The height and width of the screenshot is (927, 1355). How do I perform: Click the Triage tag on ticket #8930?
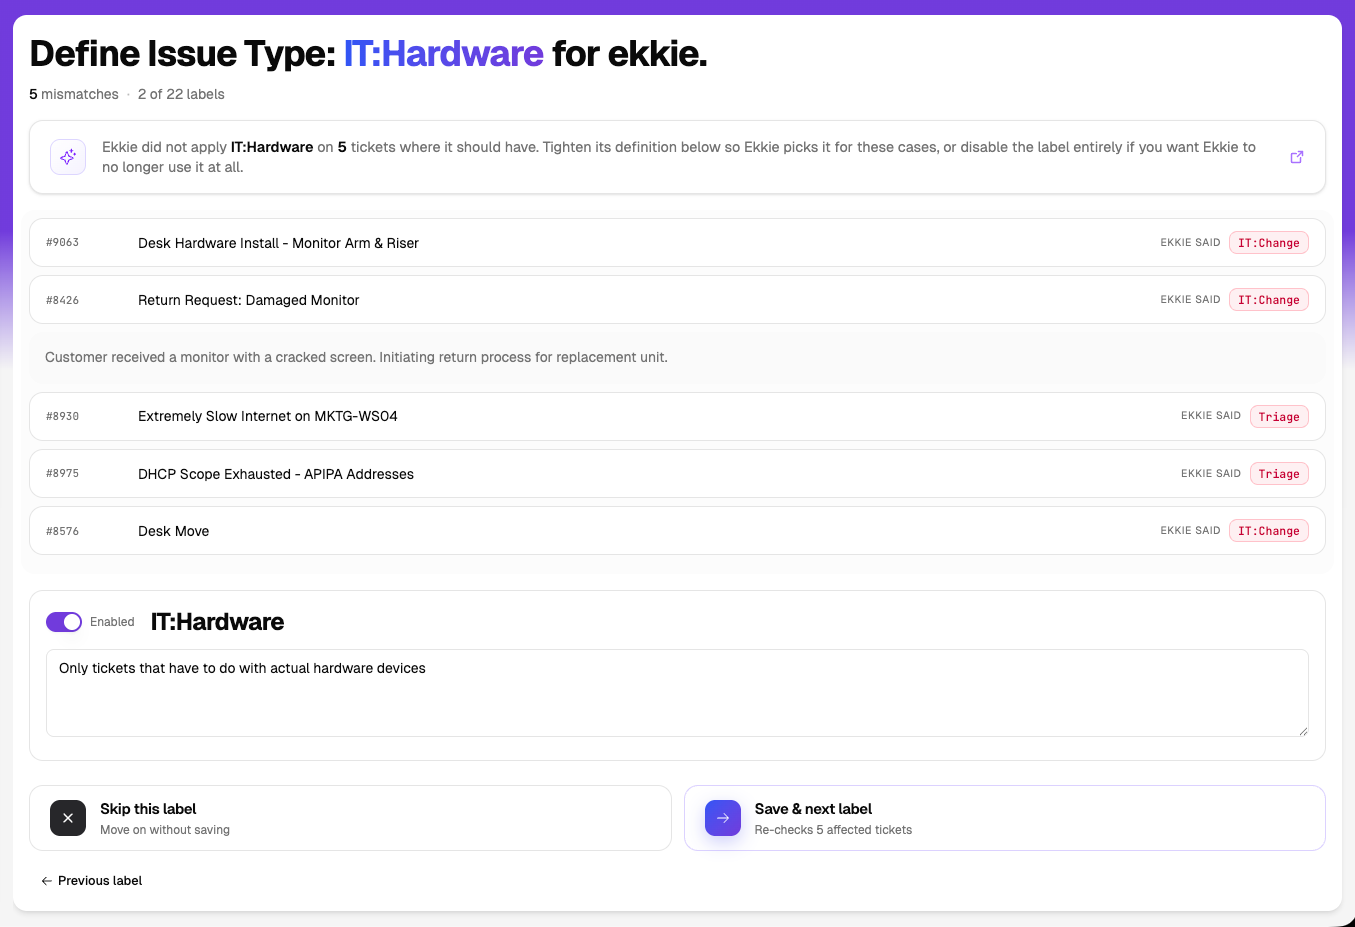[1279, 417]
